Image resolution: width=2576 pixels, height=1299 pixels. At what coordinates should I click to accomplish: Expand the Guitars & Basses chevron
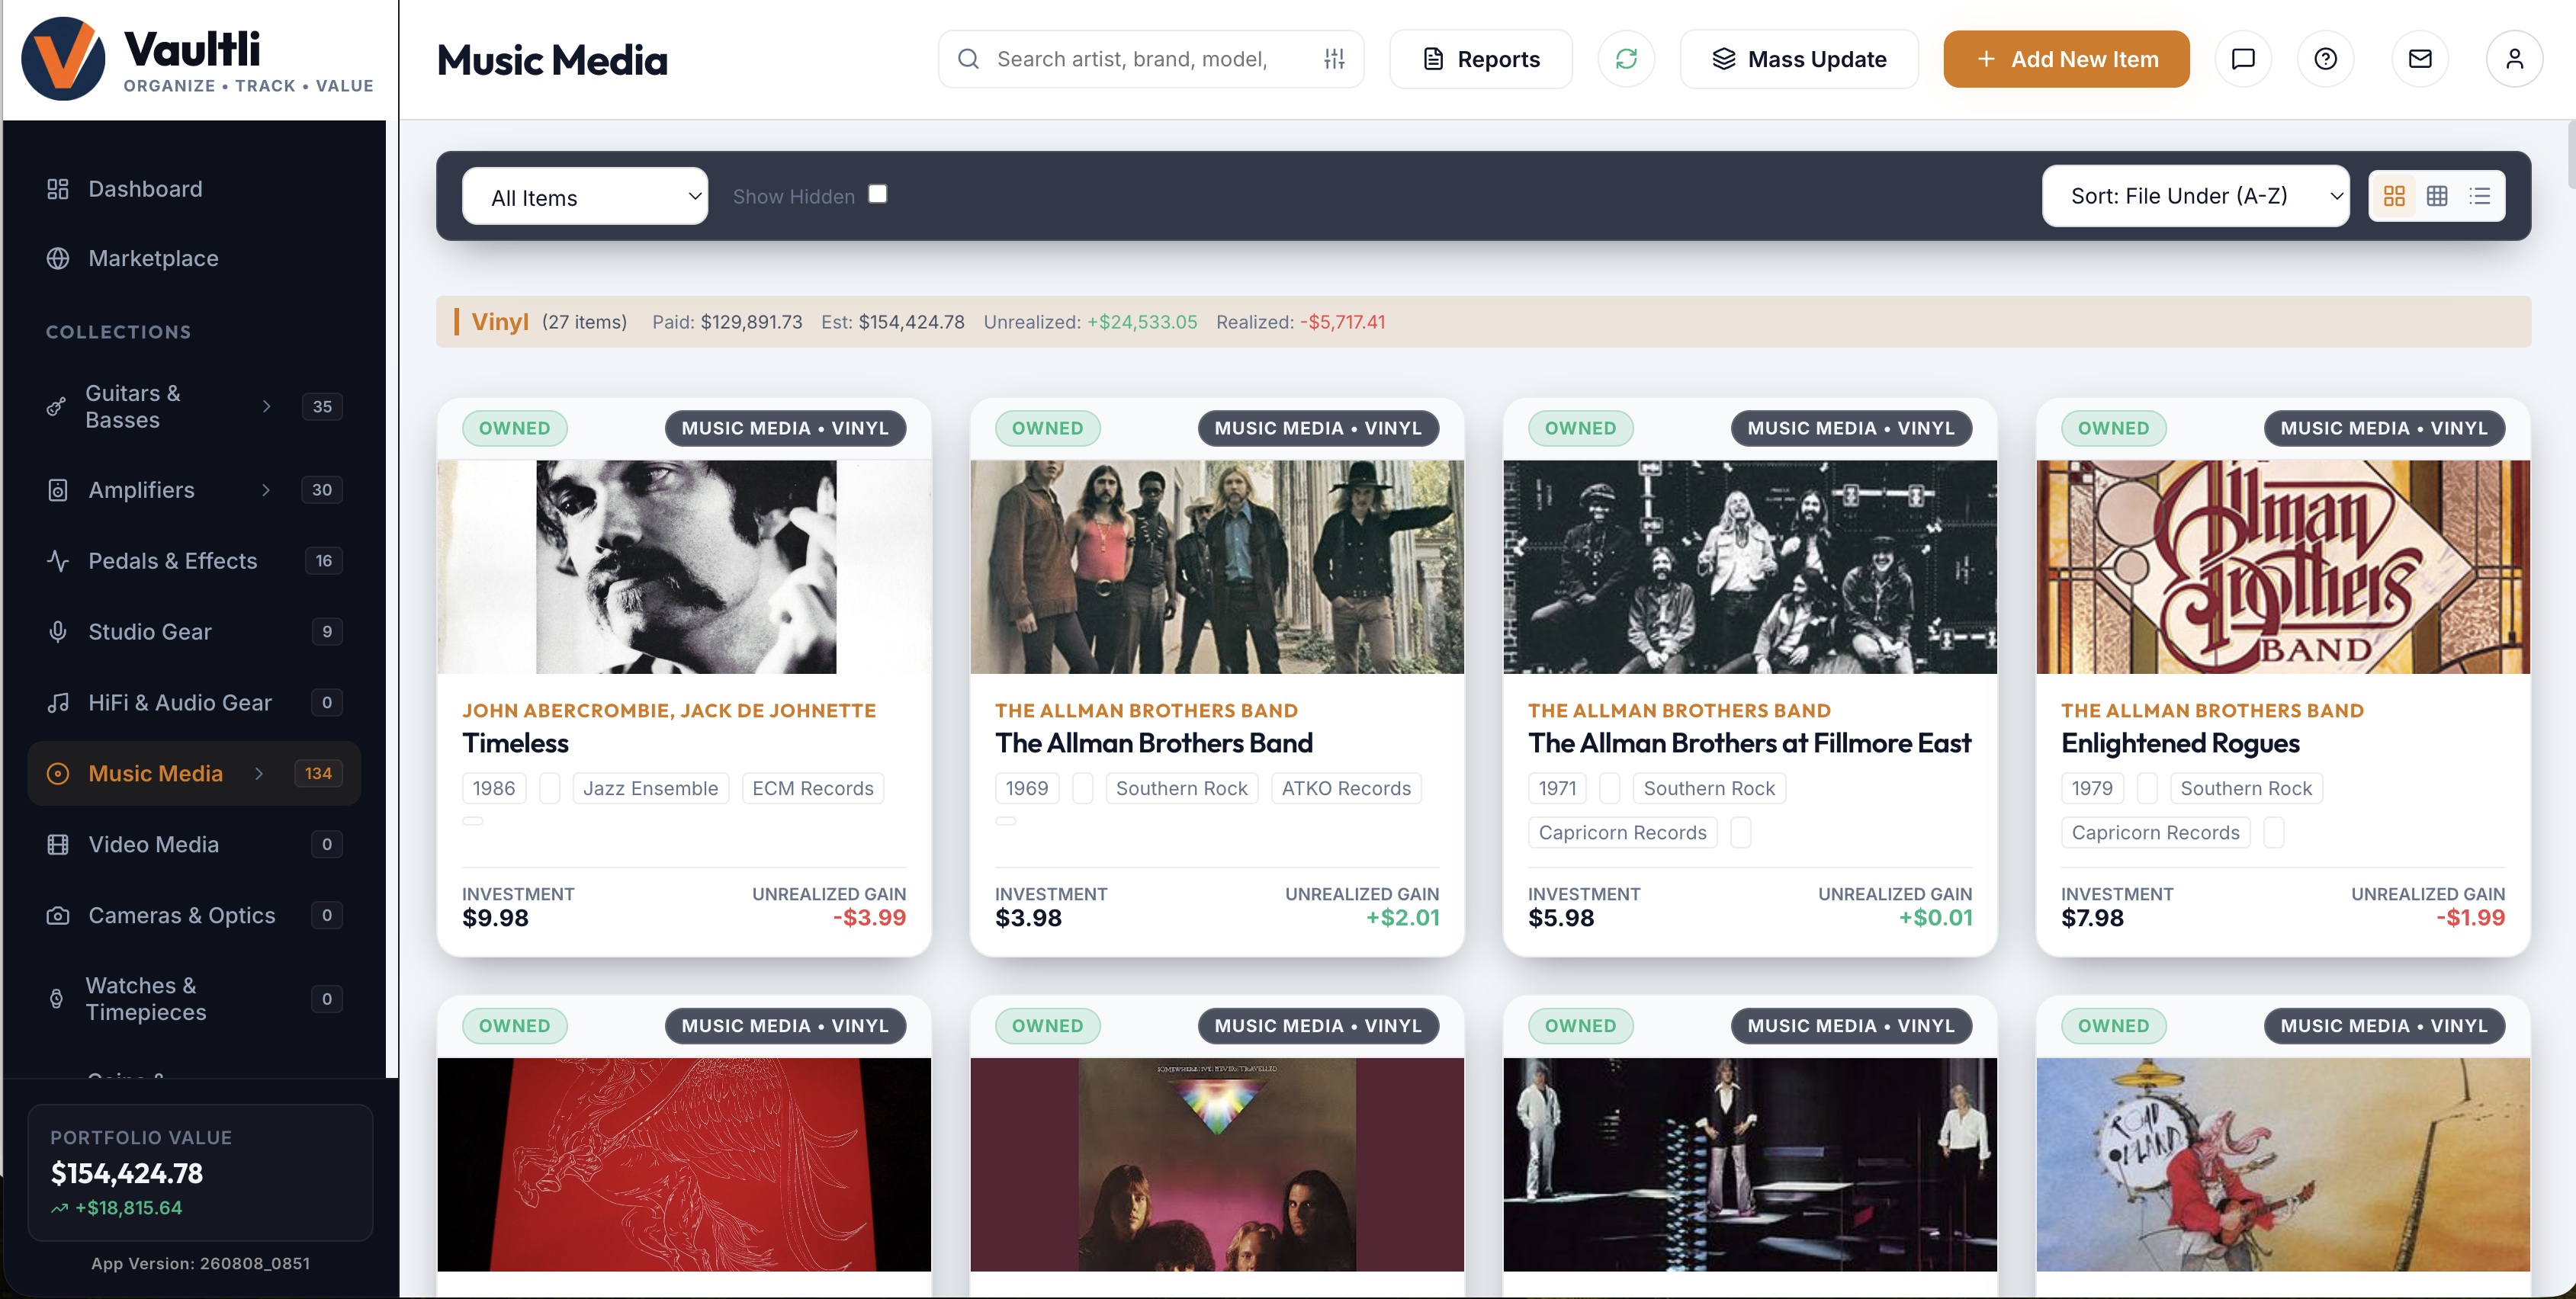tap(266, 406)
